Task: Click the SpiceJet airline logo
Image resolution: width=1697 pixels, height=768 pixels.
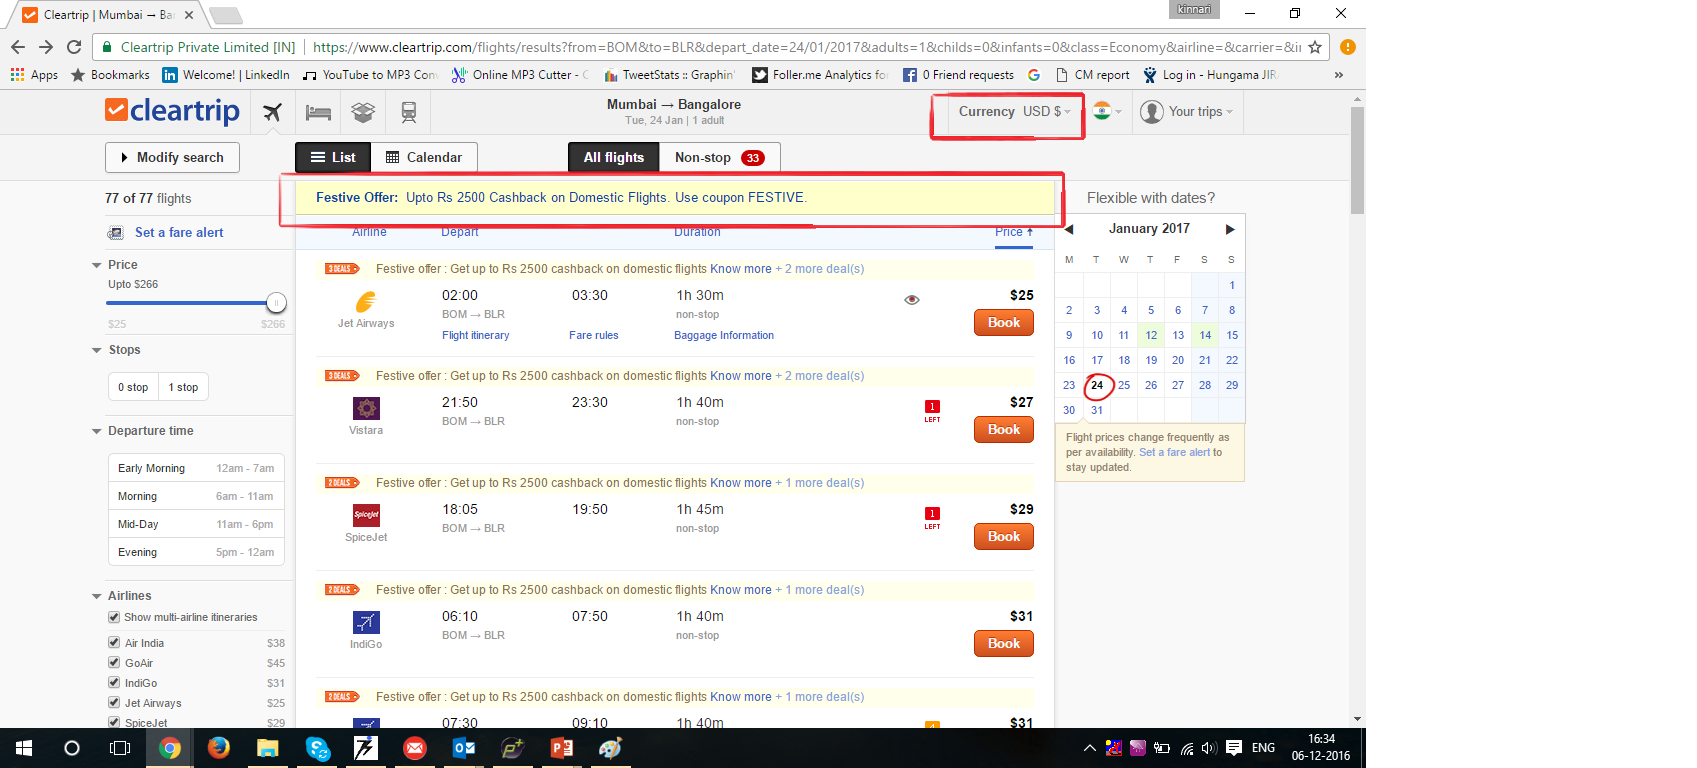Action: click(366, 515)
